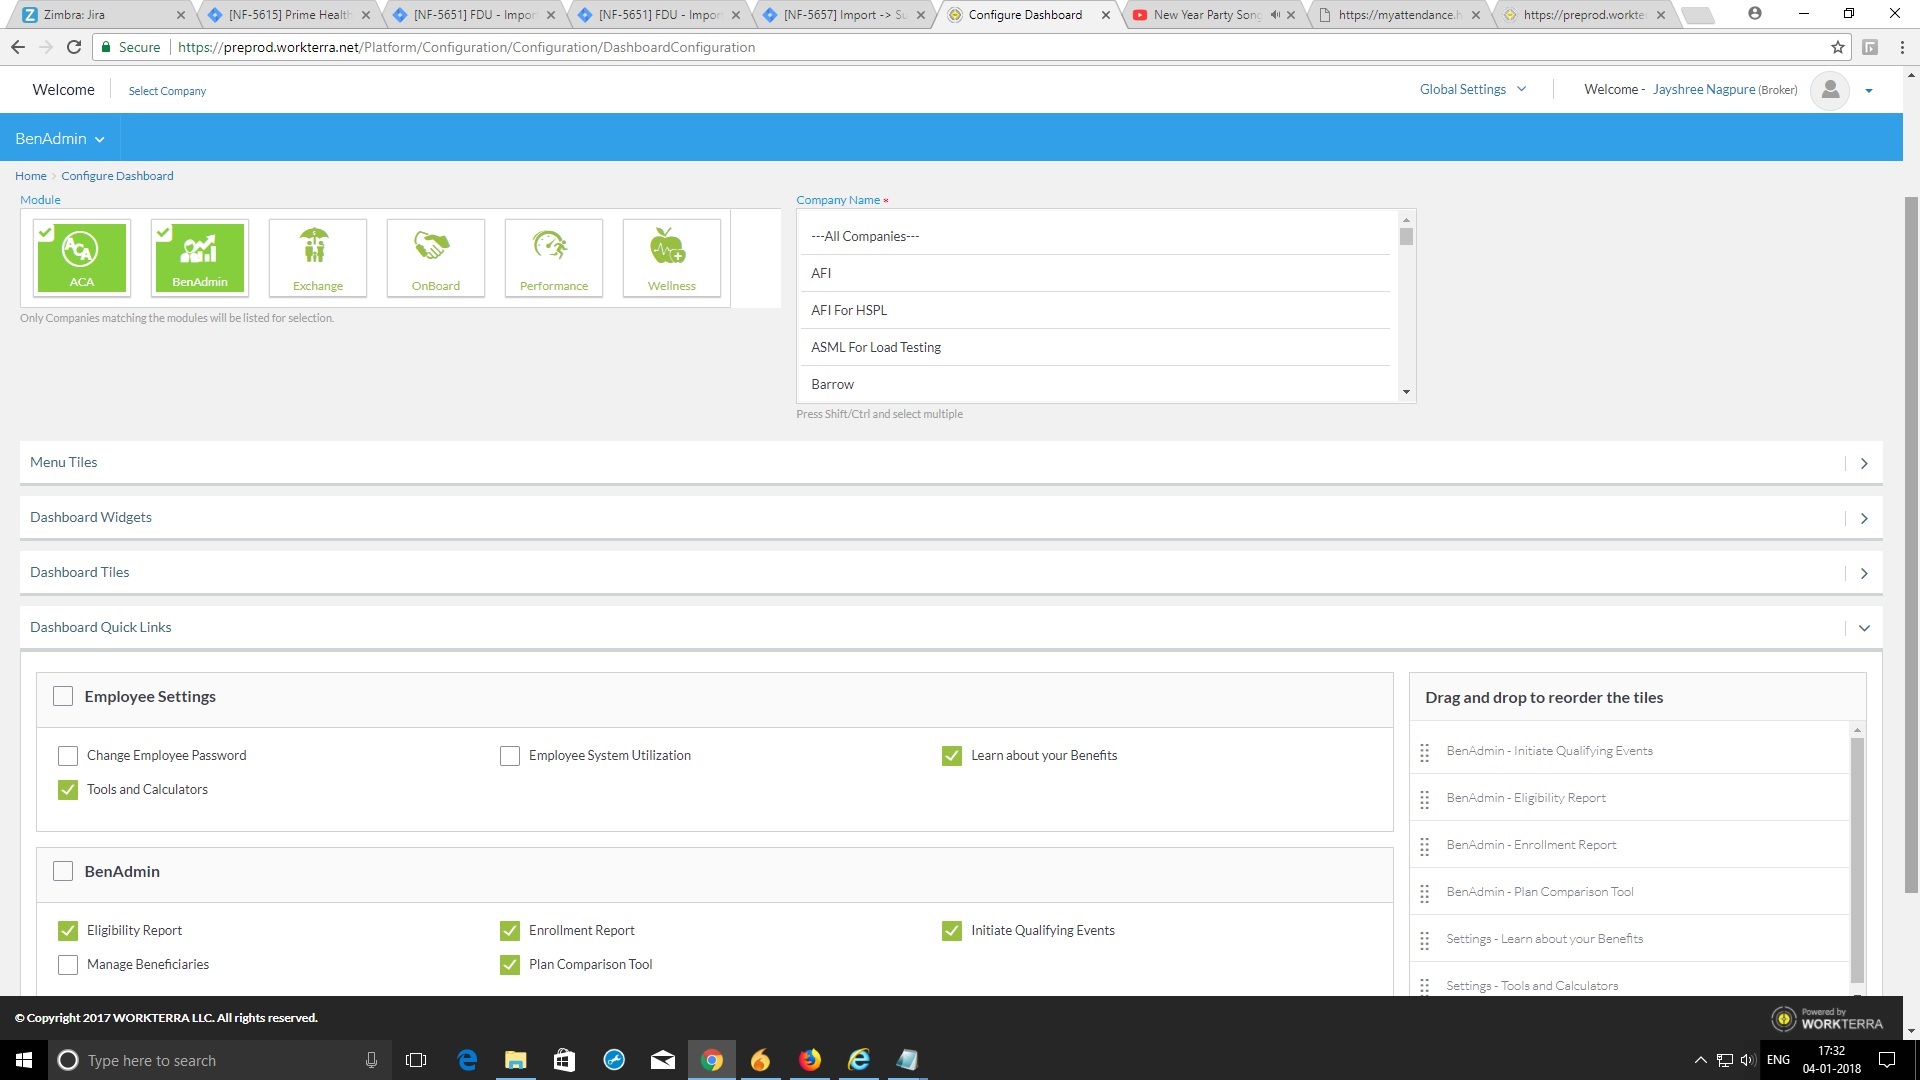Screen dimensions: 1920x1080
Task: Open user account dropdown arrow
Action: [1868, 91]
